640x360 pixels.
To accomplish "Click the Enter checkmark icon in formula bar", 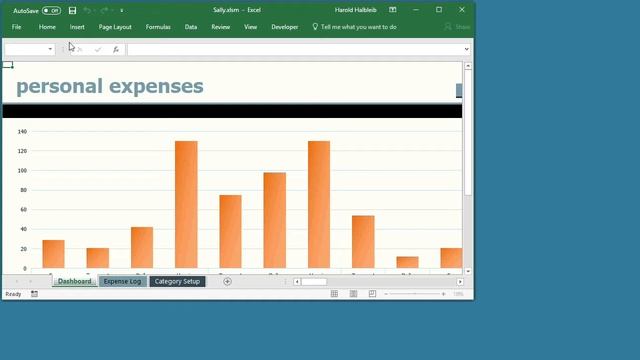I will (x=98, y=49).
